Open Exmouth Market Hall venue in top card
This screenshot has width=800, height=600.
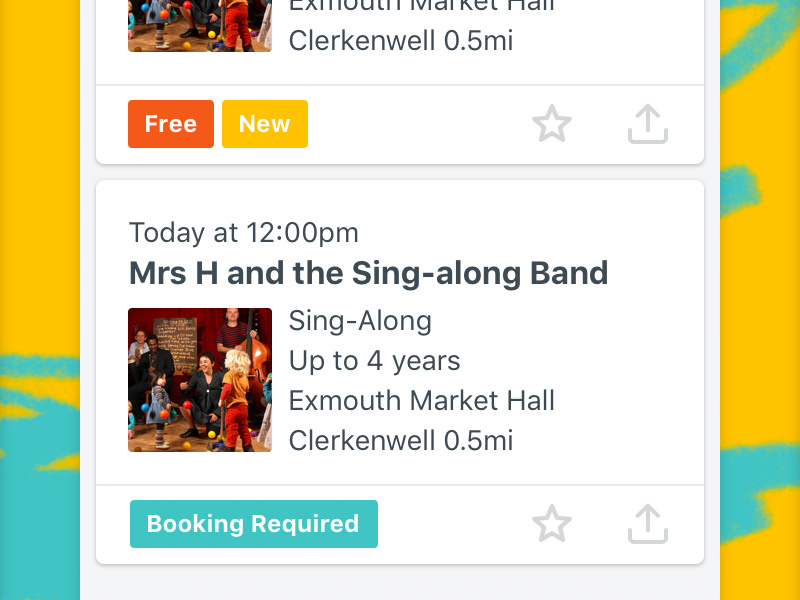421,4
